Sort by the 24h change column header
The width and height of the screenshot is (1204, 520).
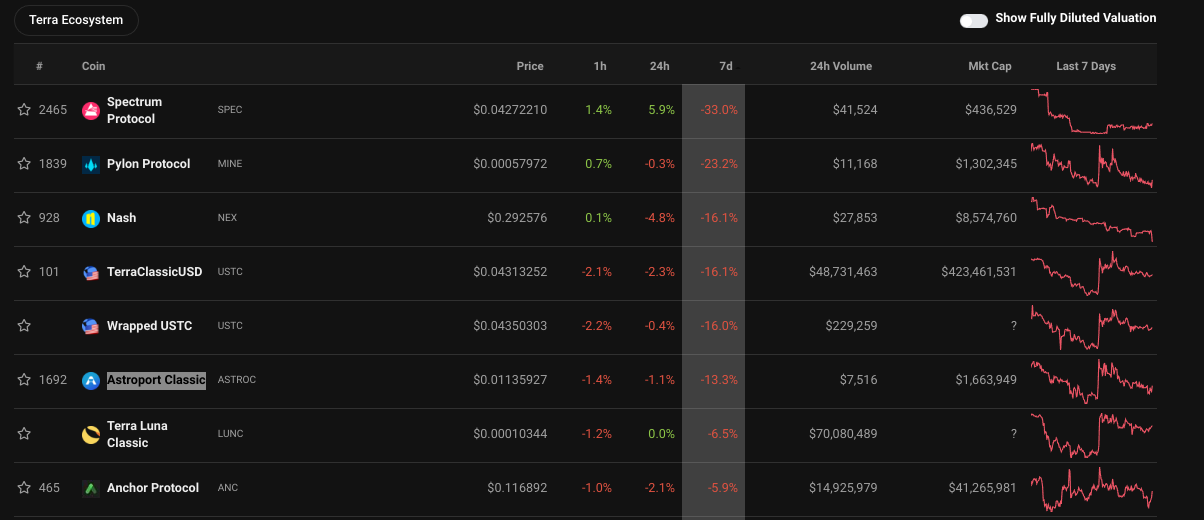click(659, 66)
